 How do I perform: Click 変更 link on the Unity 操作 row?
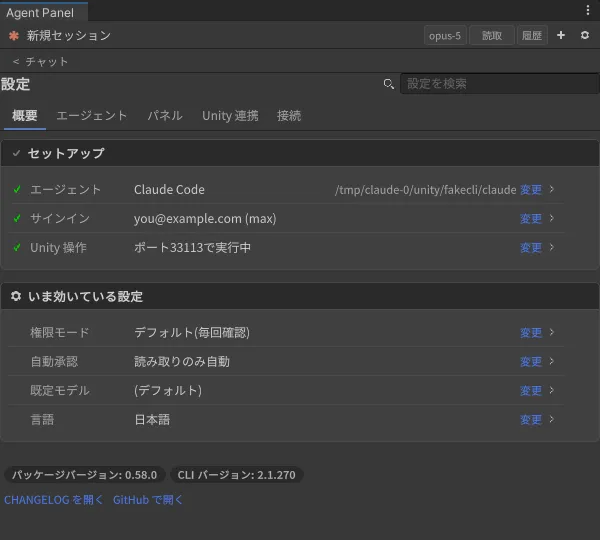pos(531,248)
